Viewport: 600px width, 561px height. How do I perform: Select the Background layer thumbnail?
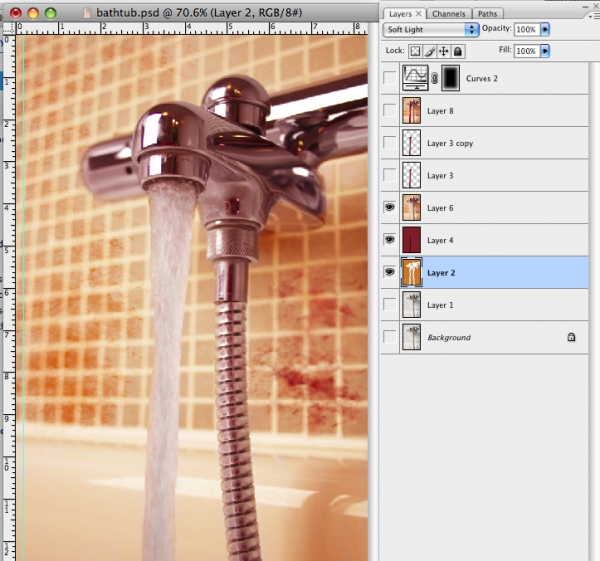click(411, 337)
